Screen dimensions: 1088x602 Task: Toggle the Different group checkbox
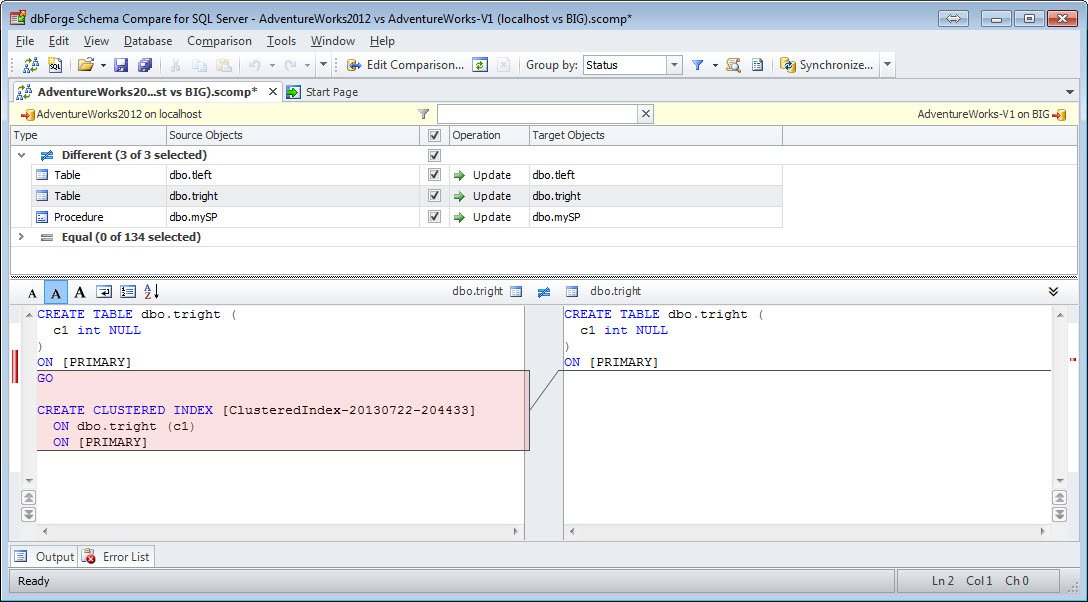434,155
